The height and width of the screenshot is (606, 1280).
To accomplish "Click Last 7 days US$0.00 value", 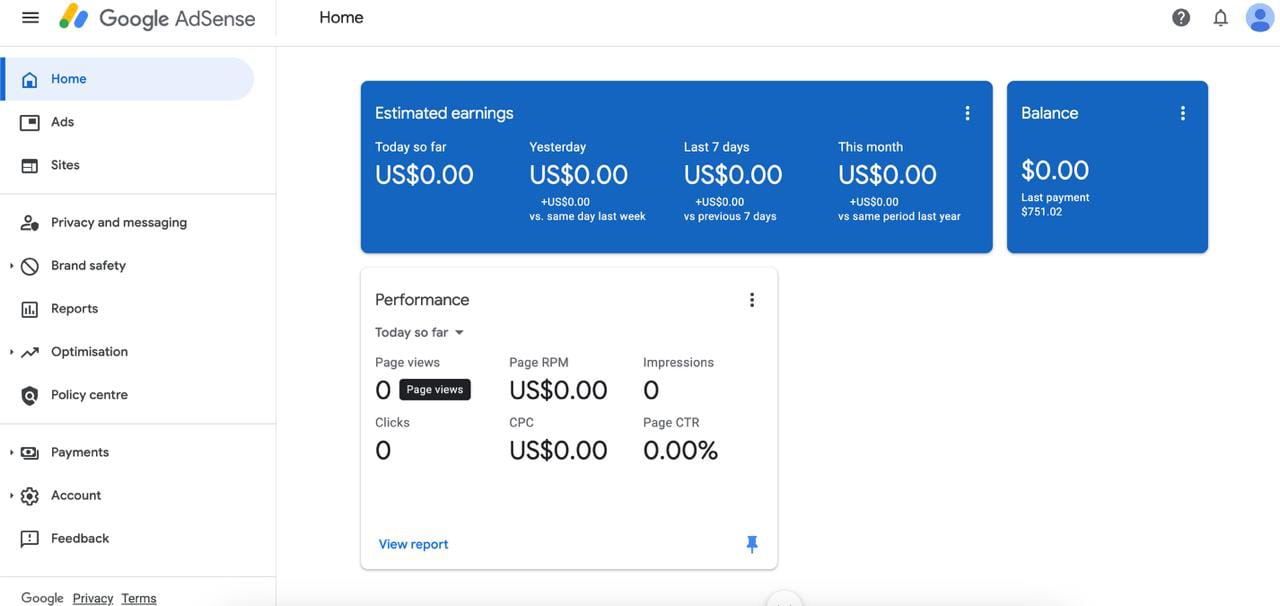I will 733,175.
